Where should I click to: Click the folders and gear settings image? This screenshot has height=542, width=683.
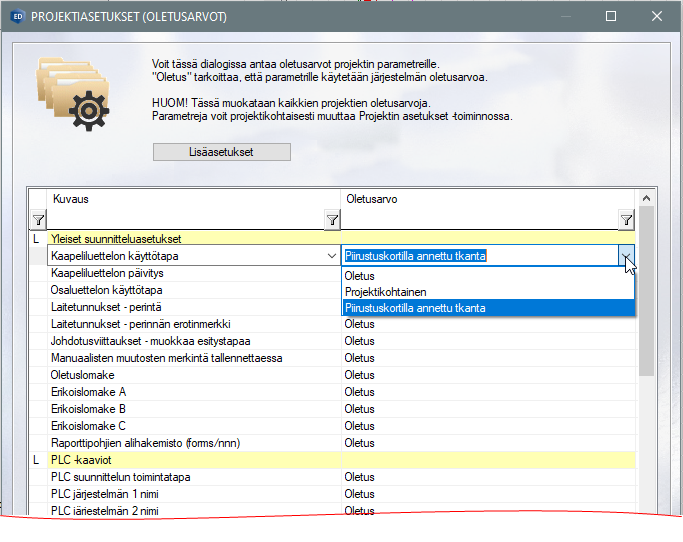72,92
